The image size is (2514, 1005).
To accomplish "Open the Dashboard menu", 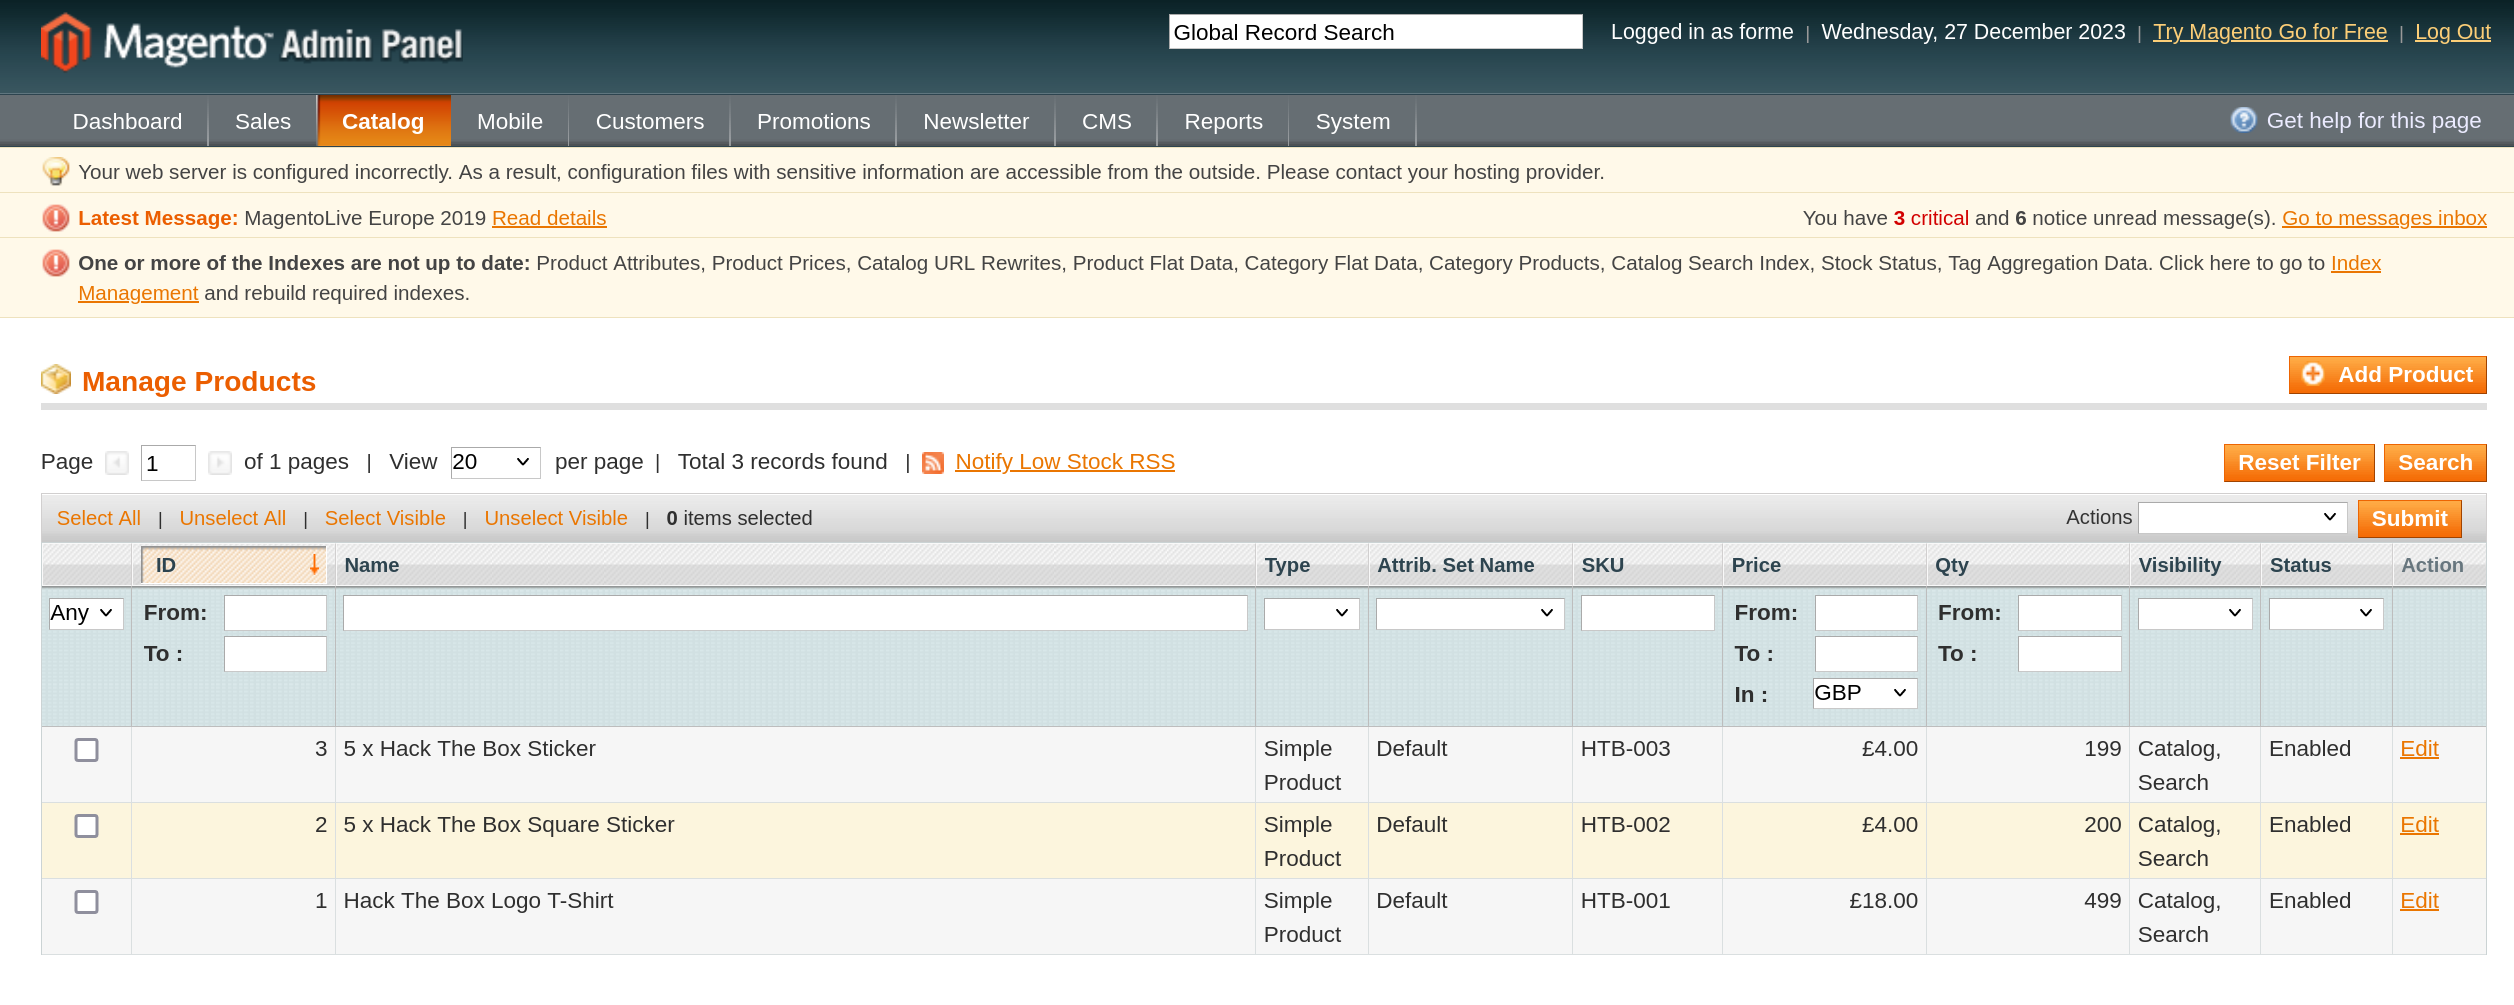I will tap(127, 121).
